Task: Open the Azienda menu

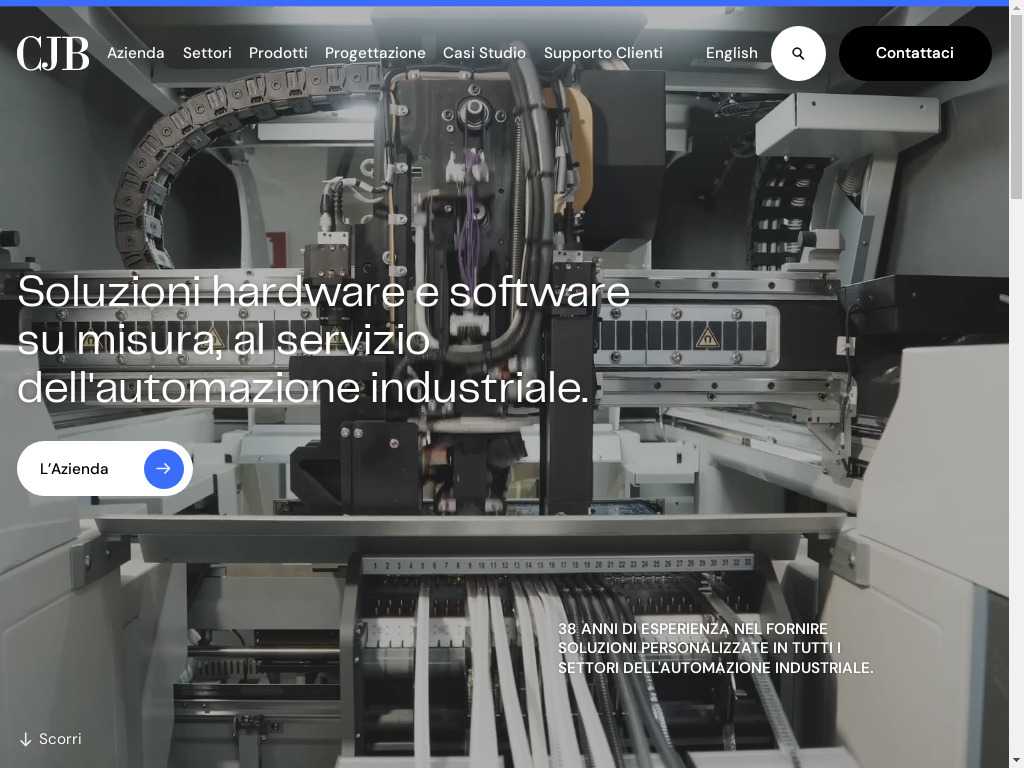Action: click(136, 53)
